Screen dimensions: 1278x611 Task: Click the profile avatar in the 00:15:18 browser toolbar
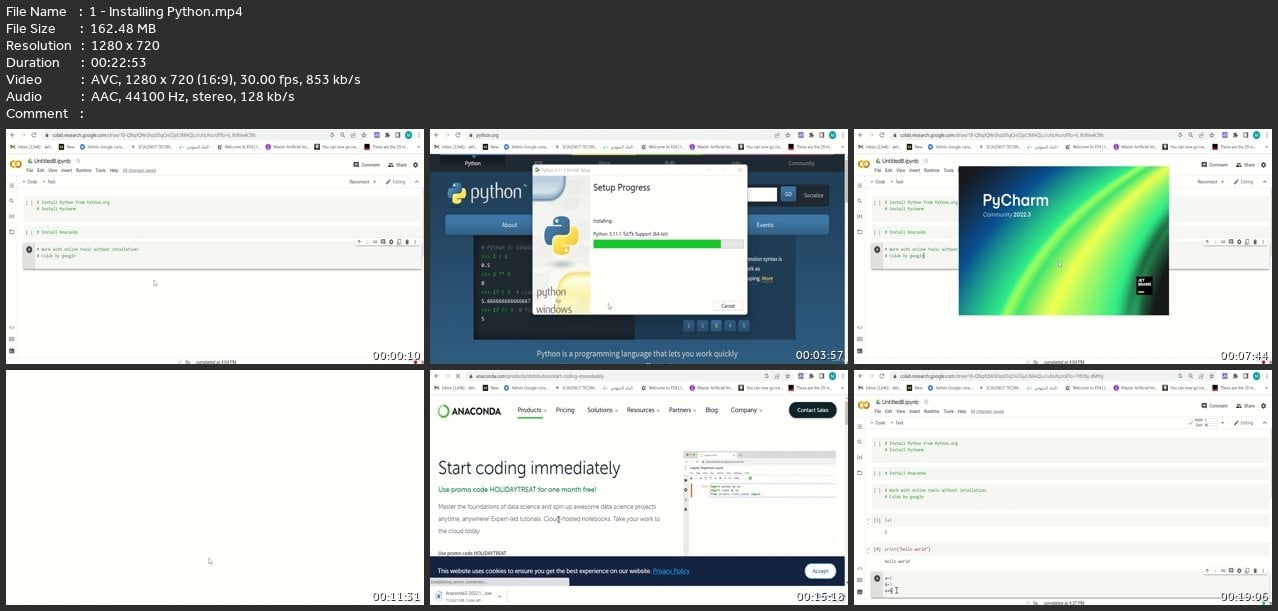(832, 376)
